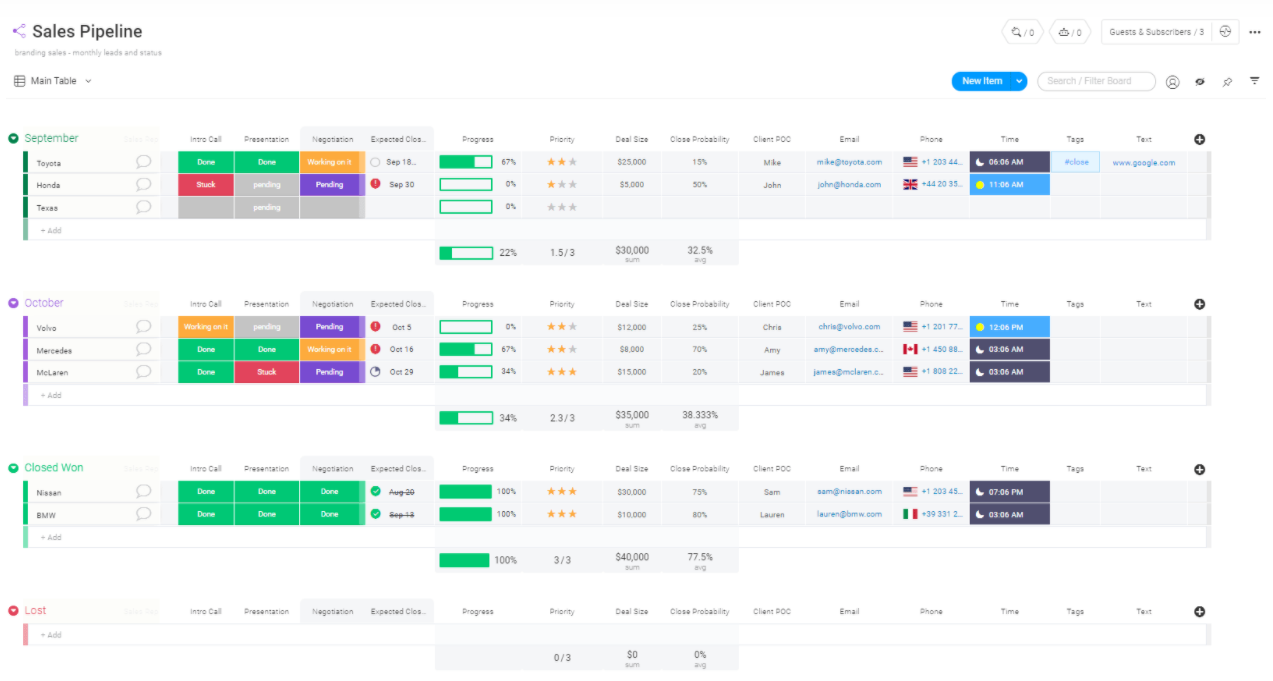The width and height of the screenshot is (1273, 681).
Task: Click the overdue alert icon for Volvo
Action: (x=375, y=326)
